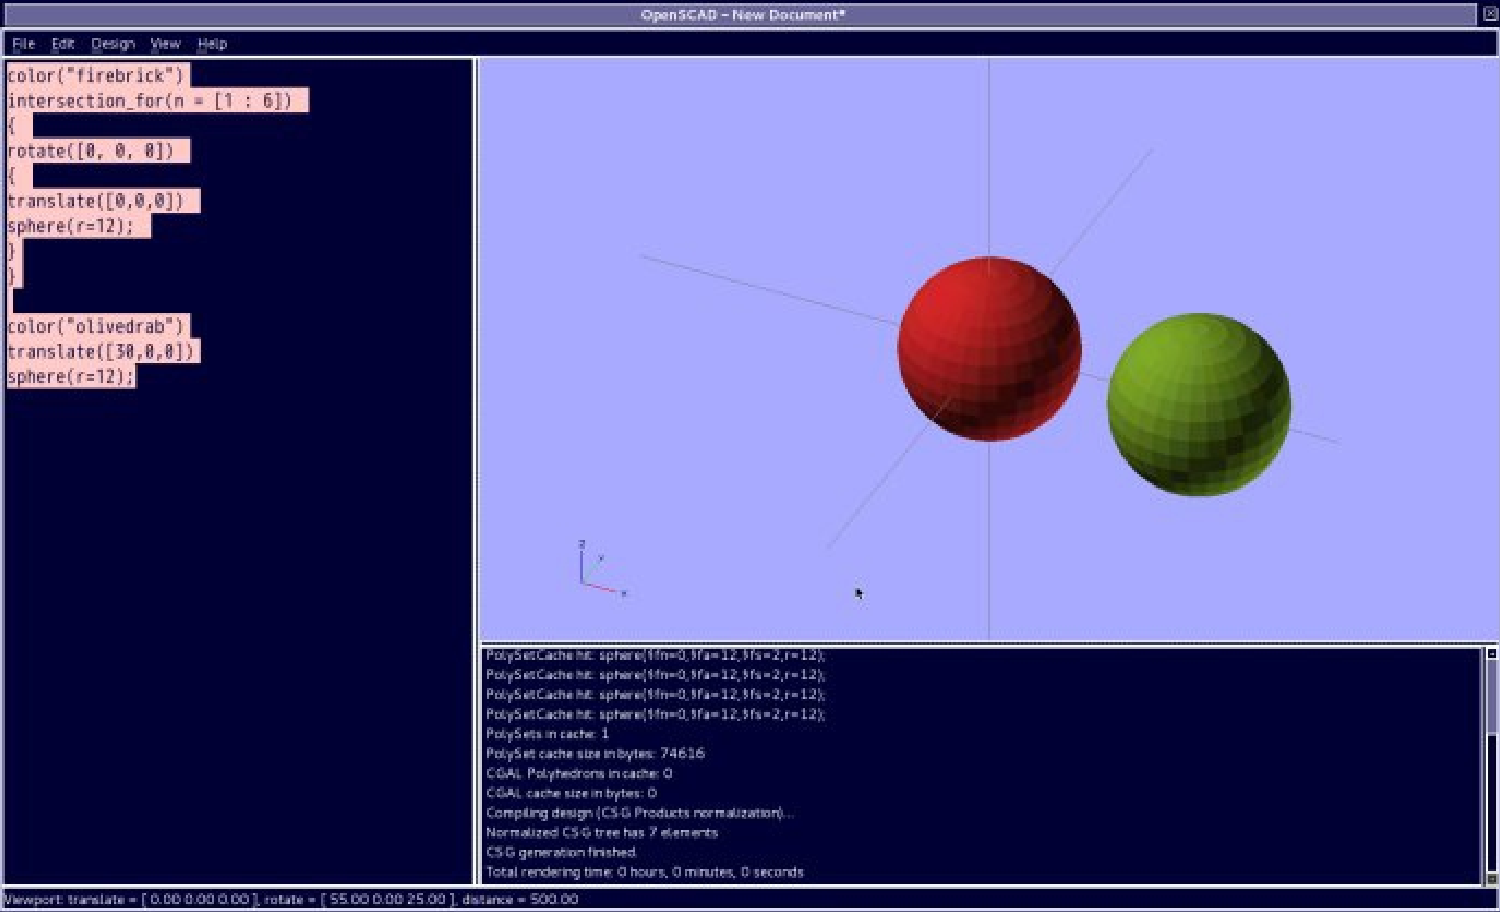Click the console scrollbar up arrow
The height and width of the screenshot is (912, 1500).
pyautogui.click(x=1491, y=654)
